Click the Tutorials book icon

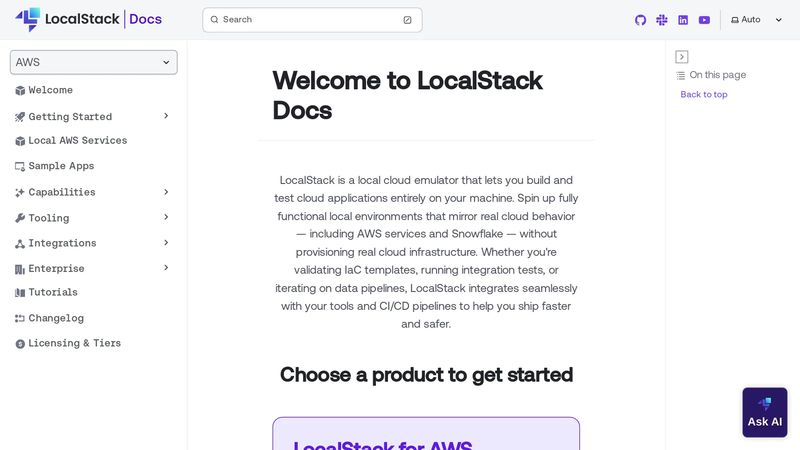[x=20, y=292]
